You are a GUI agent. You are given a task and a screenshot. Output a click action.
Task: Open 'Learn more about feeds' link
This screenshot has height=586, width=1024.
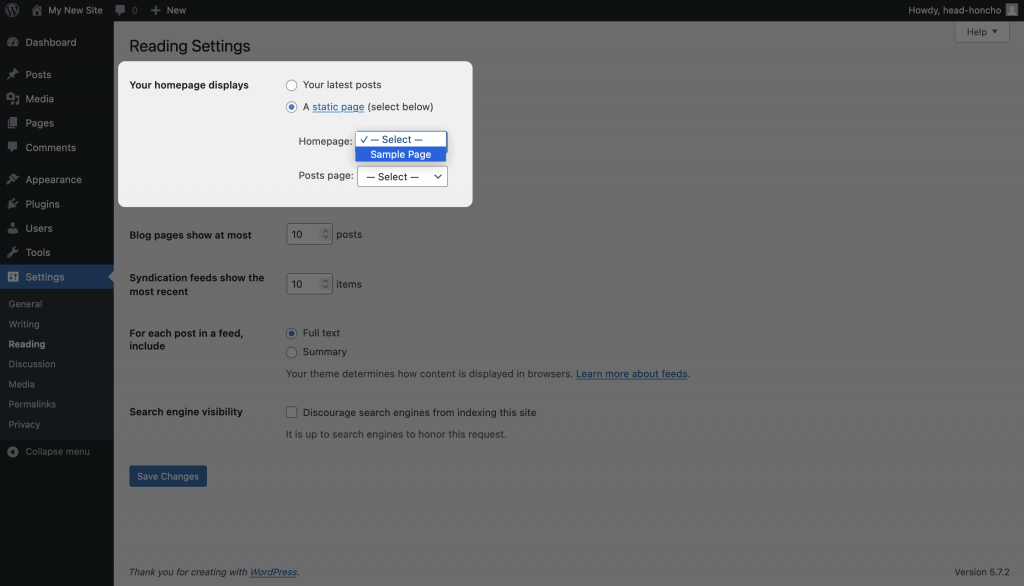click(632, 374)
